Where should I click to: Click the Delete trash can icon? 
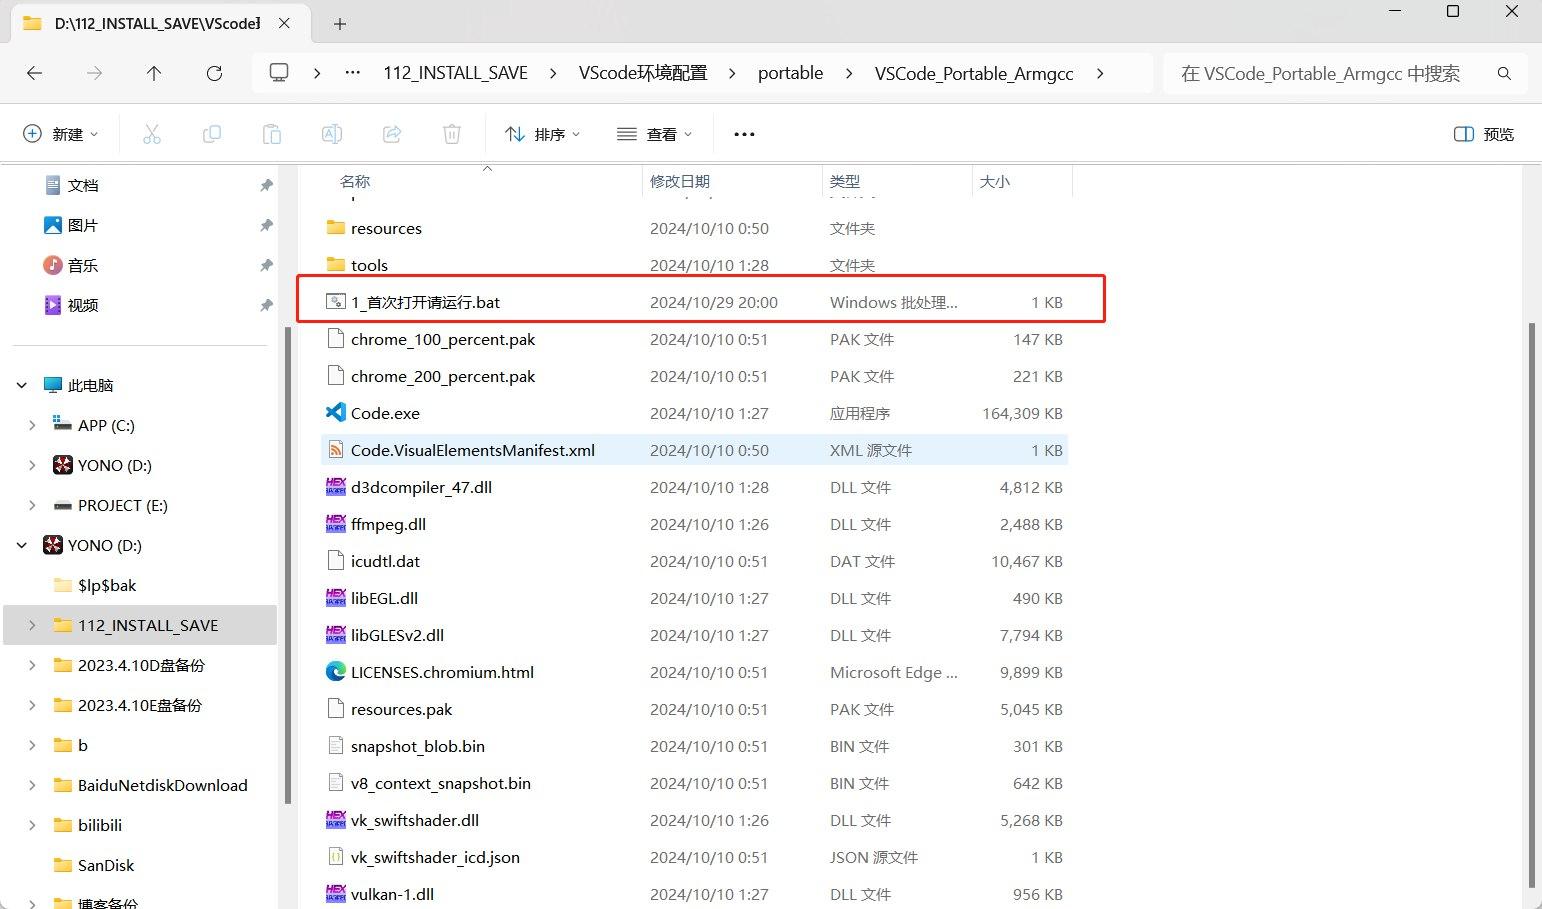[x=452, y=134]
